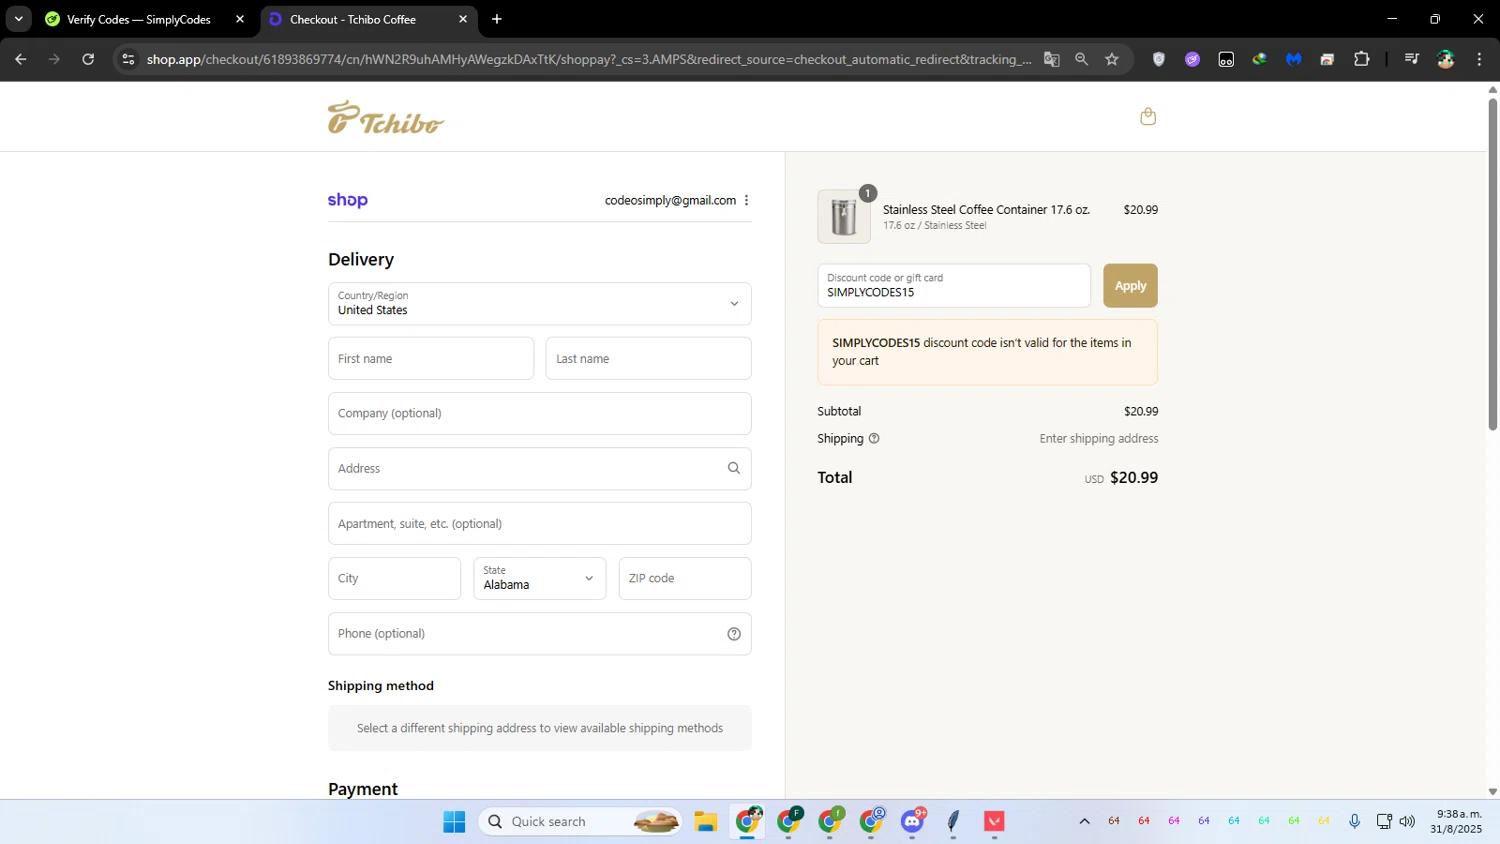This screenshot has height=844, width=1500.
Task: Open the media controls icon
Action: (1411, 59)
